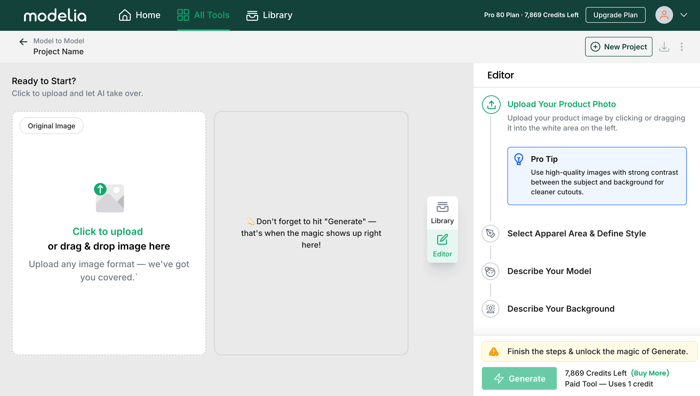Expand the Describe Your Background step
This screenshot has height=396, width=700.
[x=561, y=308]
